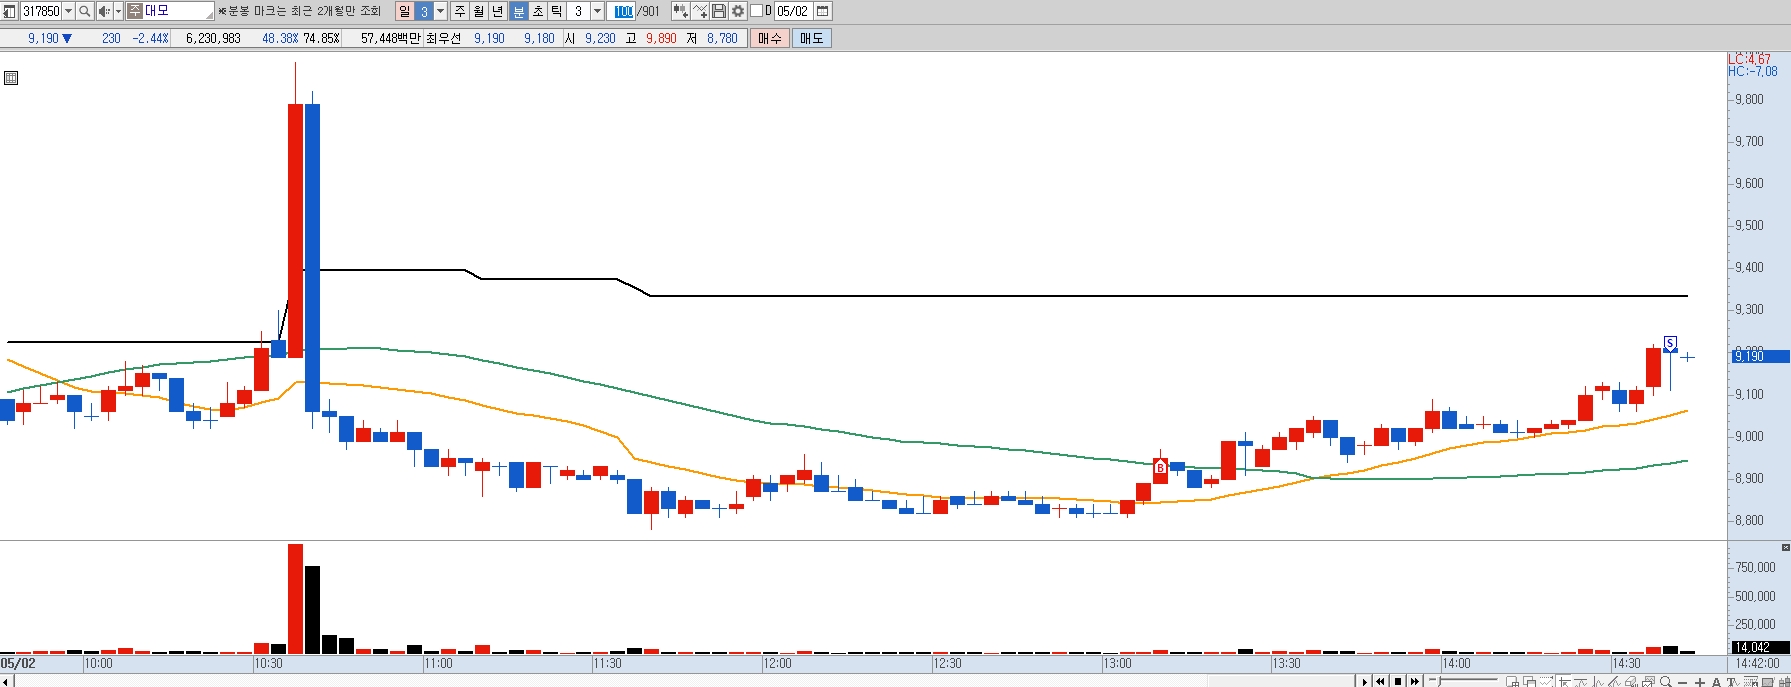Click the left scroll arrow under the chart

(x=6, y=681)
